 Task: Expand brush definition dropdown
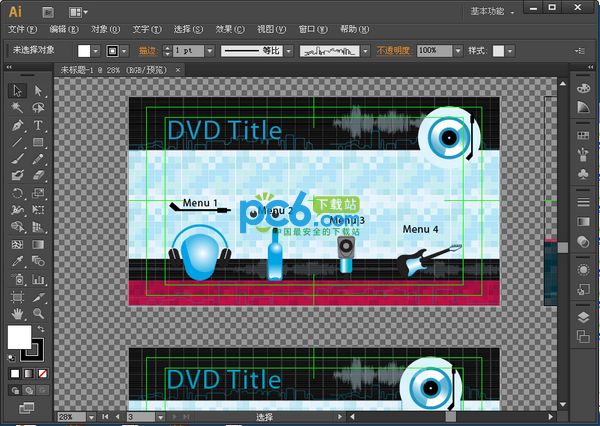(x=366, y=51)
